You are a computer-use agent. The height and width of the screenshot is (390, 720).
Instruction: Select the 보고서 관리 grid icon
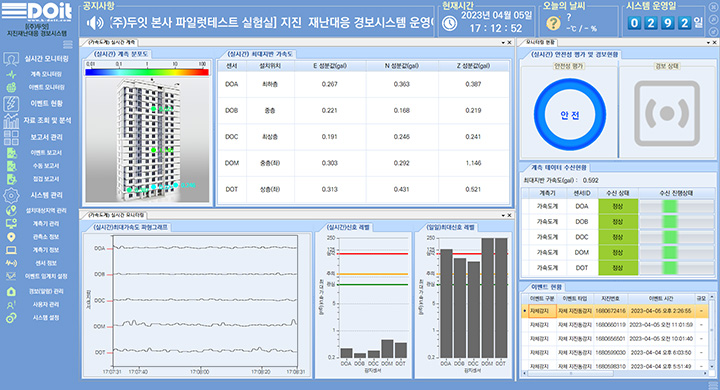tap(11, 137)
